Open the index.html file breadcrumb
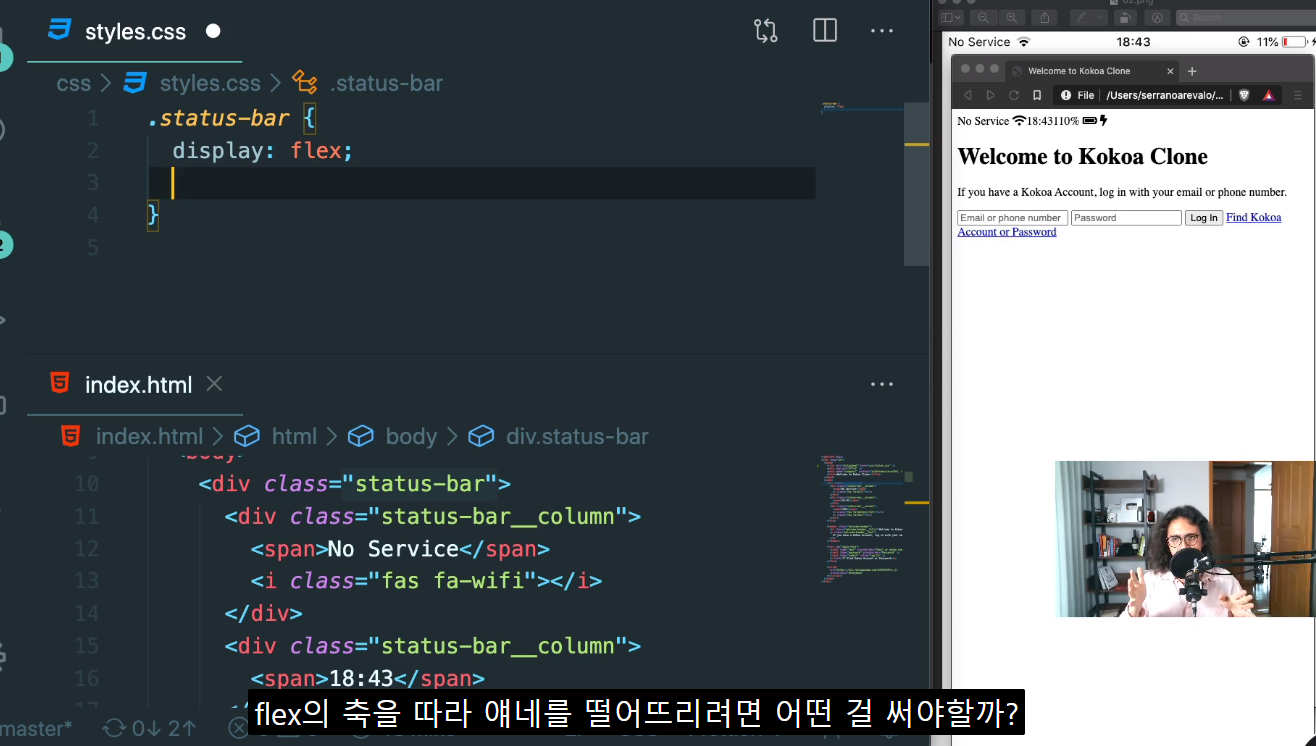This screenshot has height=746, width=1316. pos(131,437)
